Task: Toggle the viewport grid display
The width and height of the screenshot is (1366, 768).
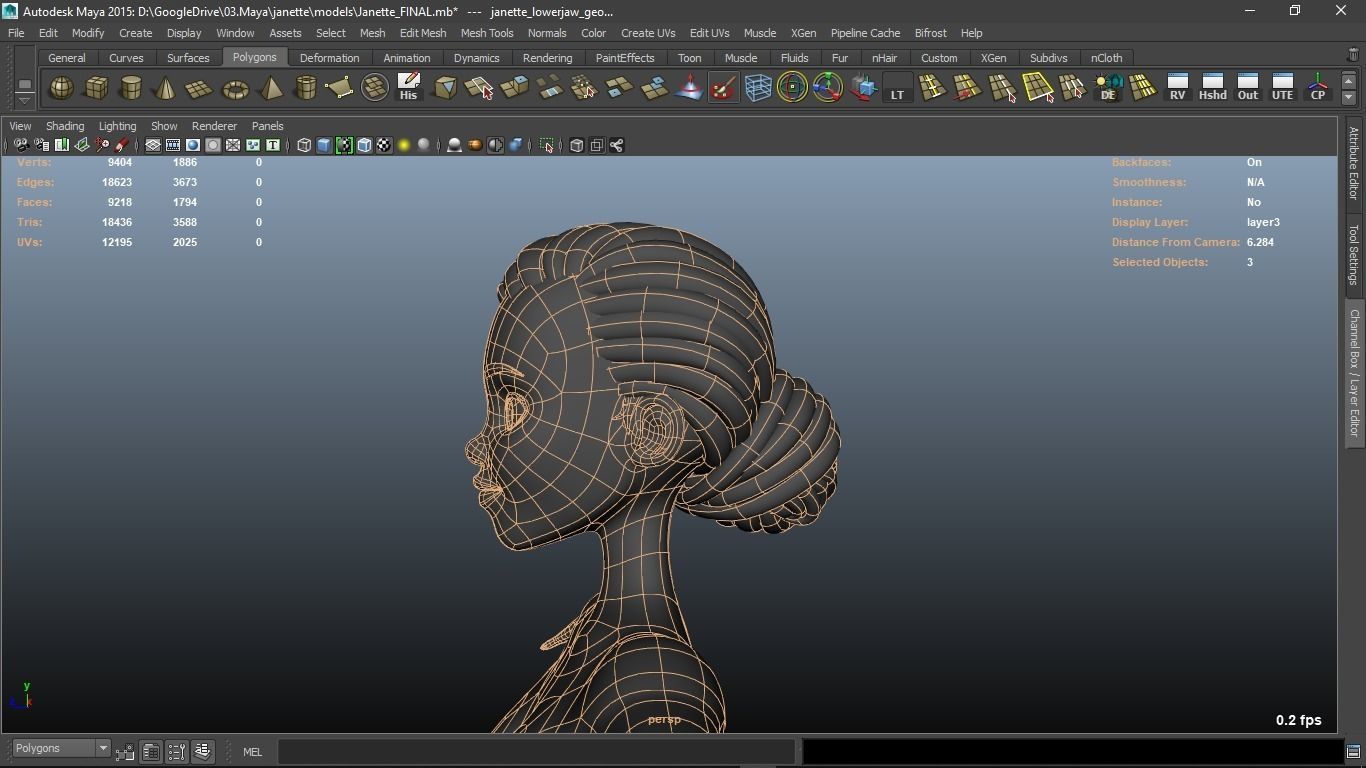Action: [153, 145]
